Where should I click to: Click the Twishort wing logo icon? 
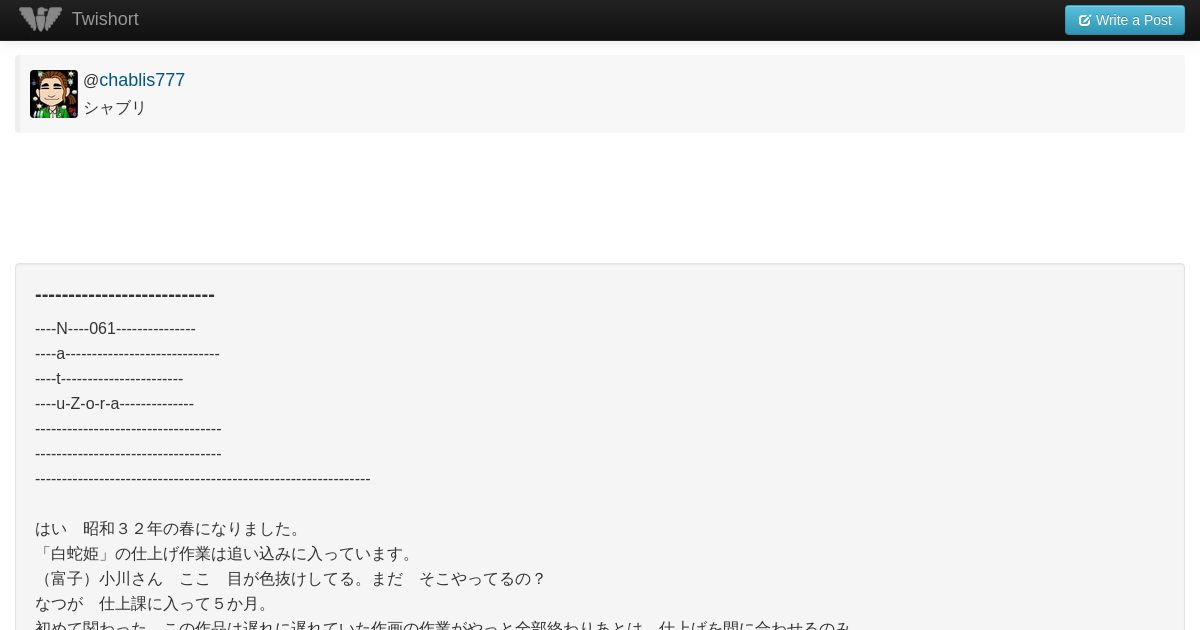point(40,19)
